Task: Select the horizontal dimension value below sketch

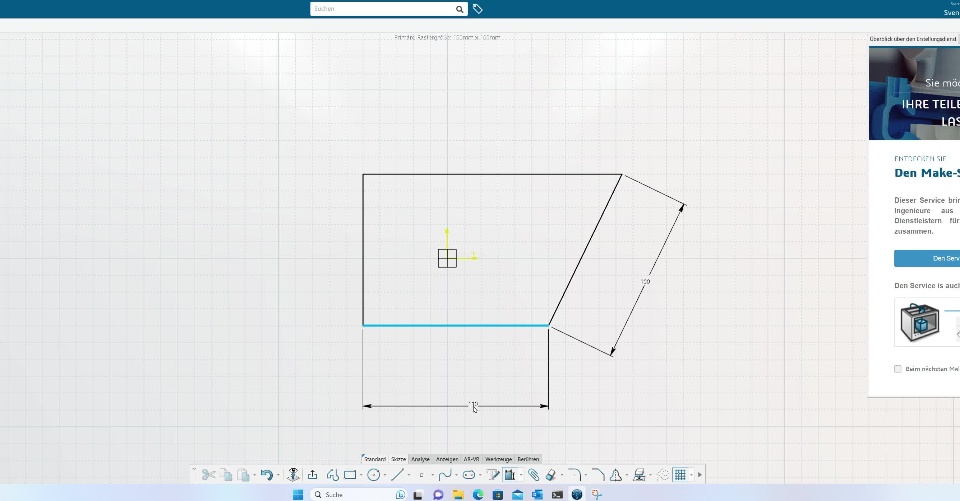Action: coord(473,405)
